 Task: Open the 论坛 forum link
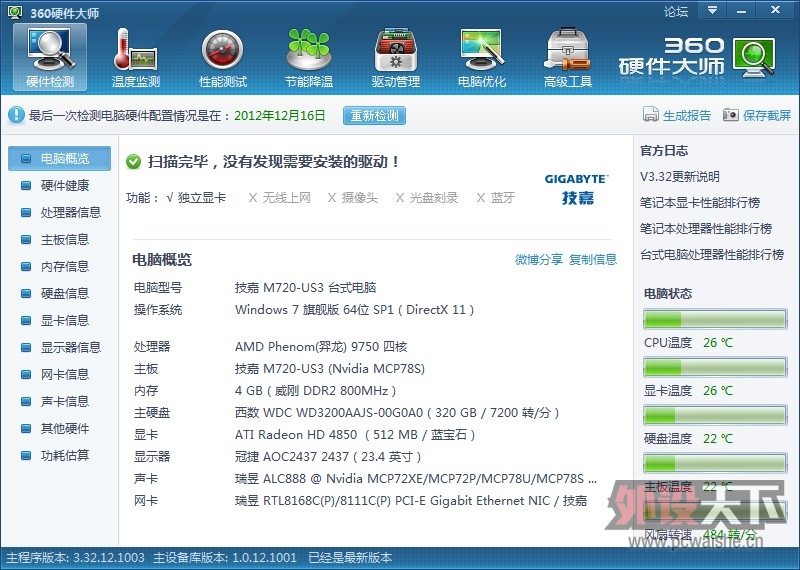676,11
